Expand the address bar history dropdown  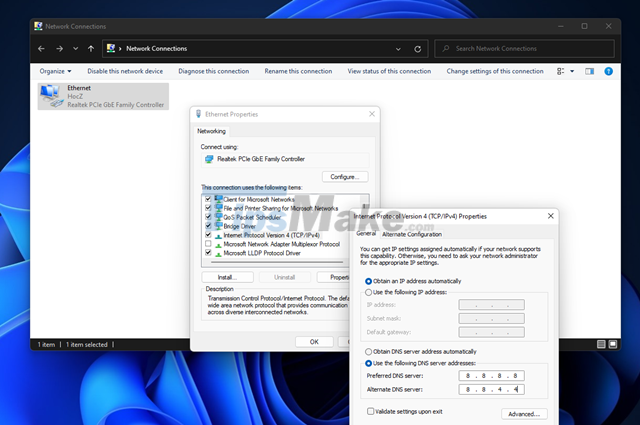pos(398,49)
